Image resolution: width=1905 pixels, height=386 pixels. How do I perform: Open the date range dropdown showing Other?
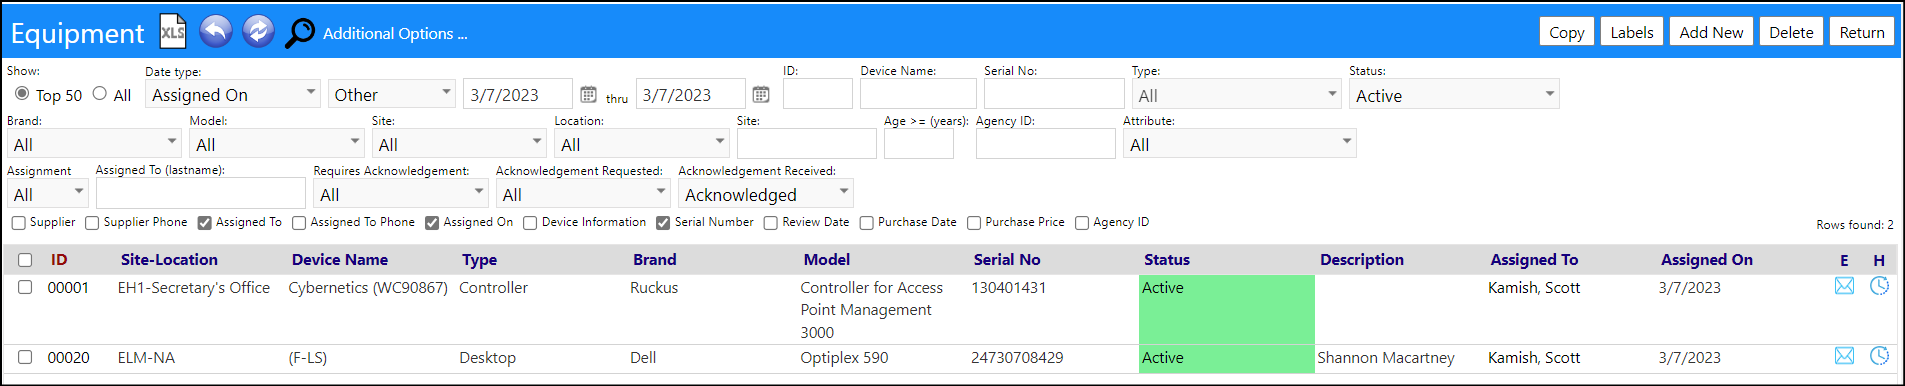(x=392, y=94)
